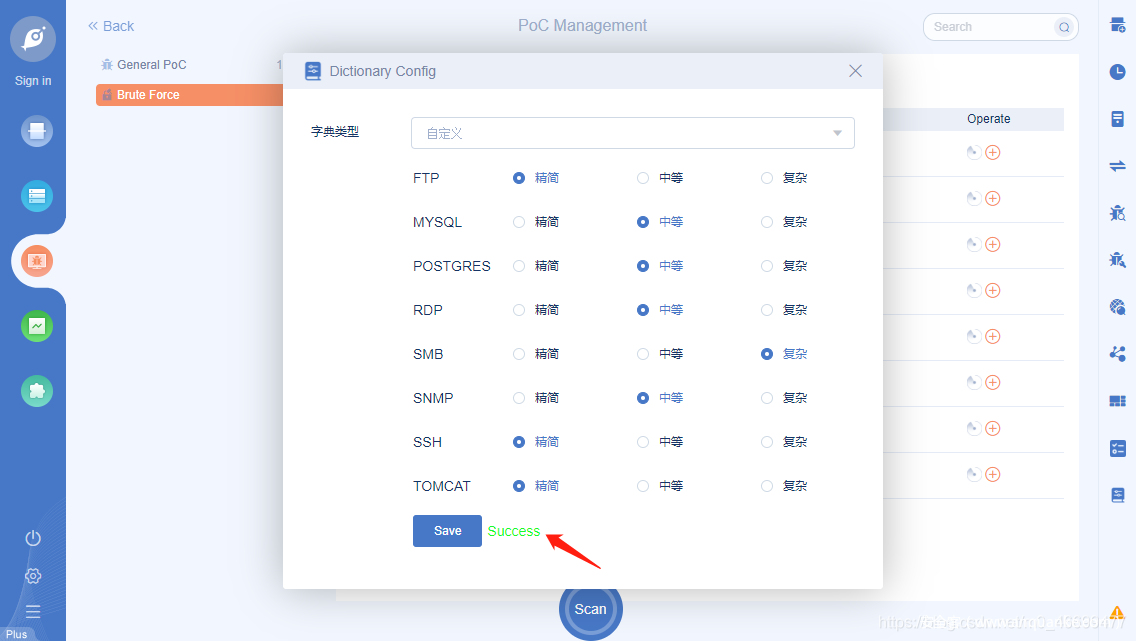1136x641 pixels.
Task: Click the share nodes icon in right strip
Action: (x=1118, y=353)
